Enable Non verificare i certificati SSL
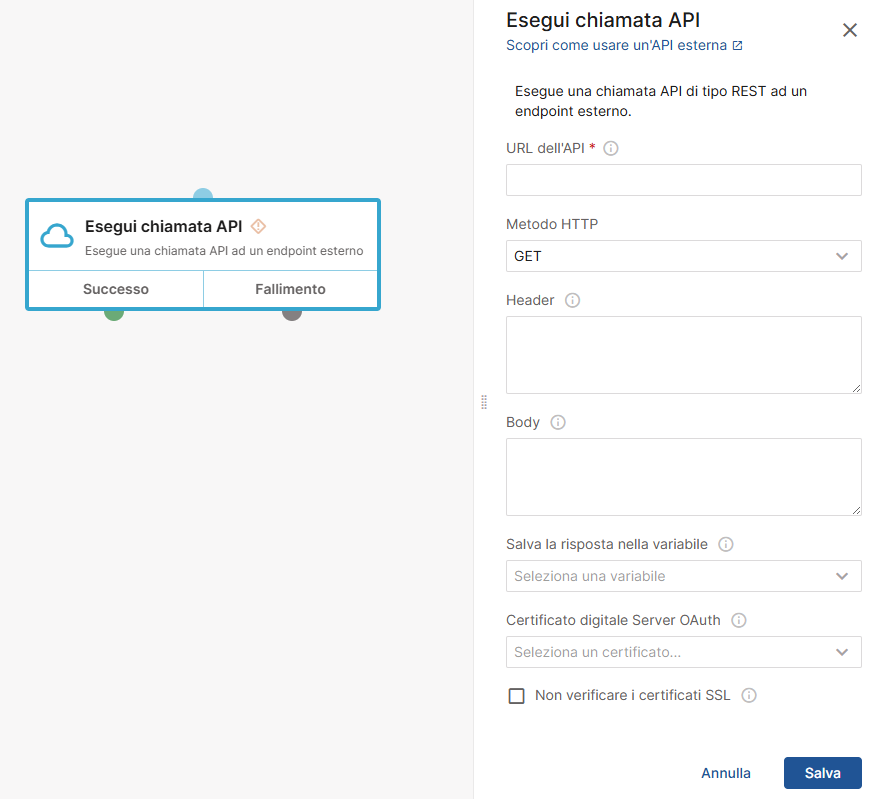The width and height of the screenshot is (879, 799). coord(517,696)
